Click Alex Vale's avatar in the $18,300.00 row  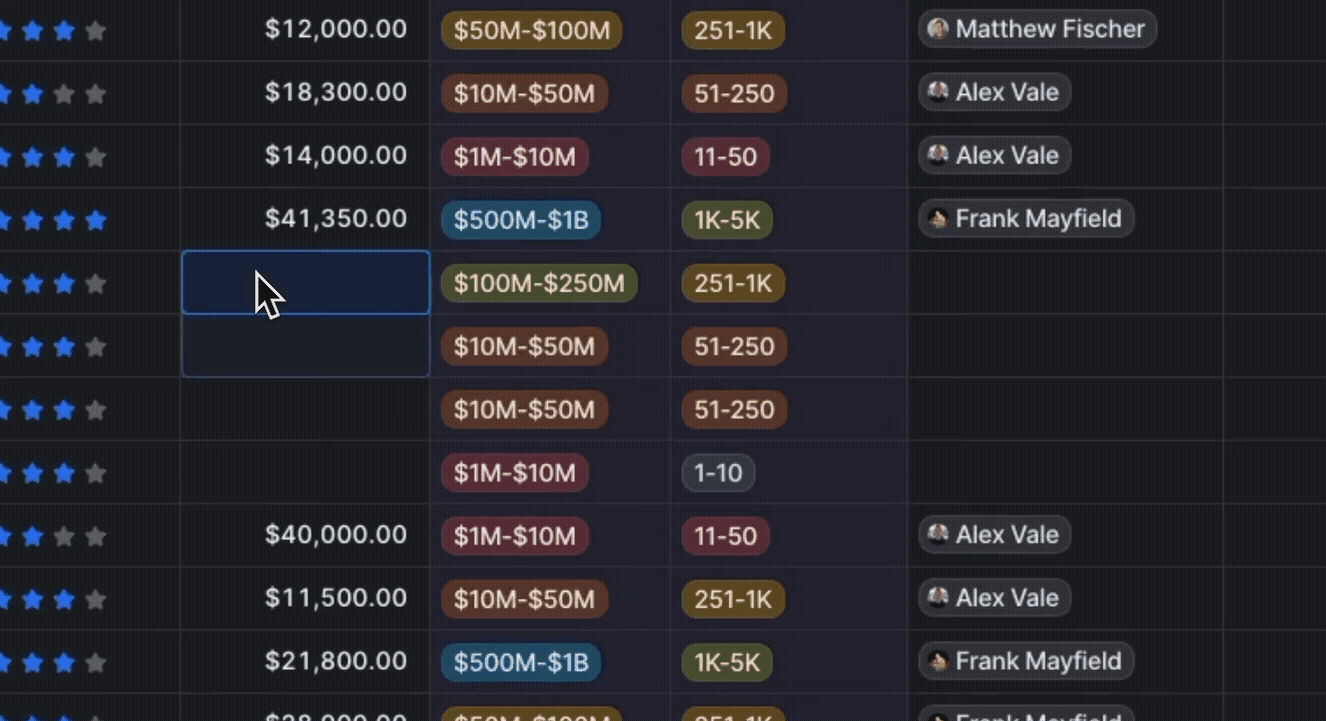937,92
